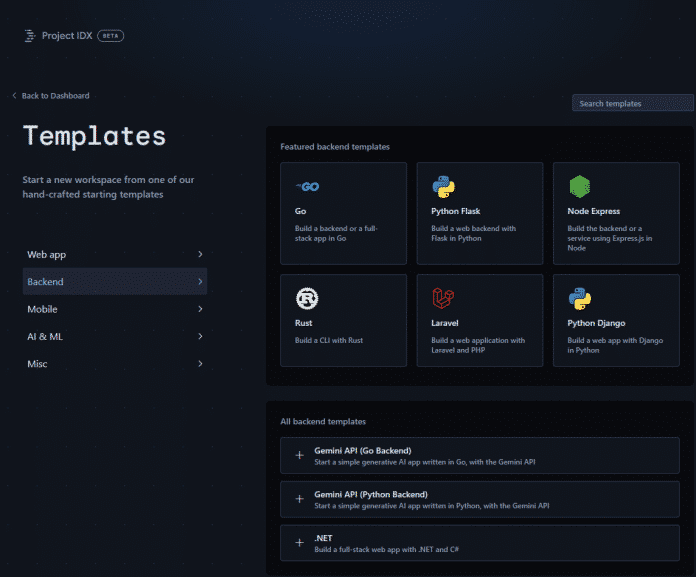Click the Project IDX logo icon
The height and width of the screenshot is (577, 696).
[x=30, y=36]
